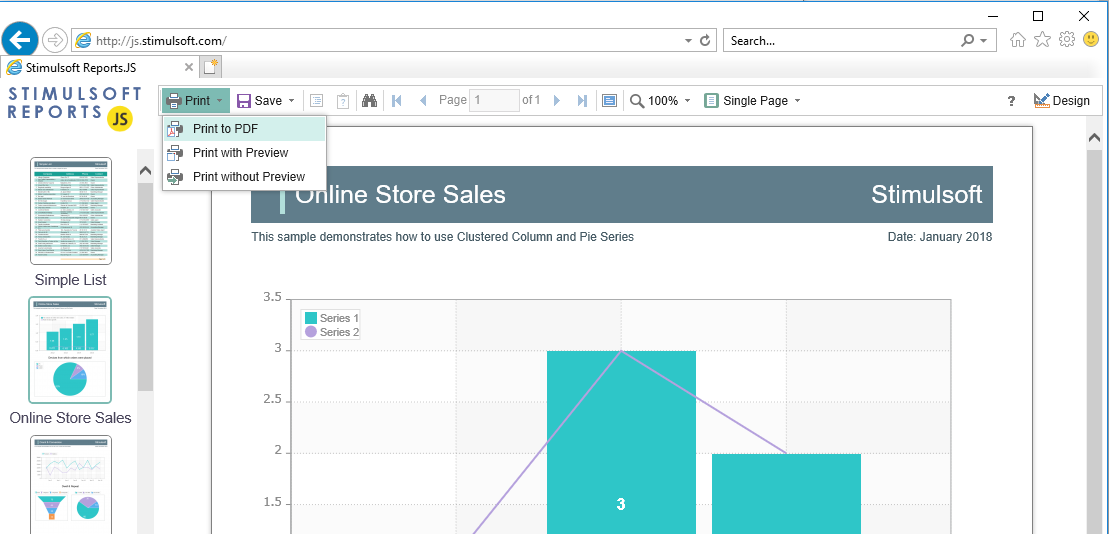Open the address bar history dropdown
1109x534 pixels.
[688, 41]
